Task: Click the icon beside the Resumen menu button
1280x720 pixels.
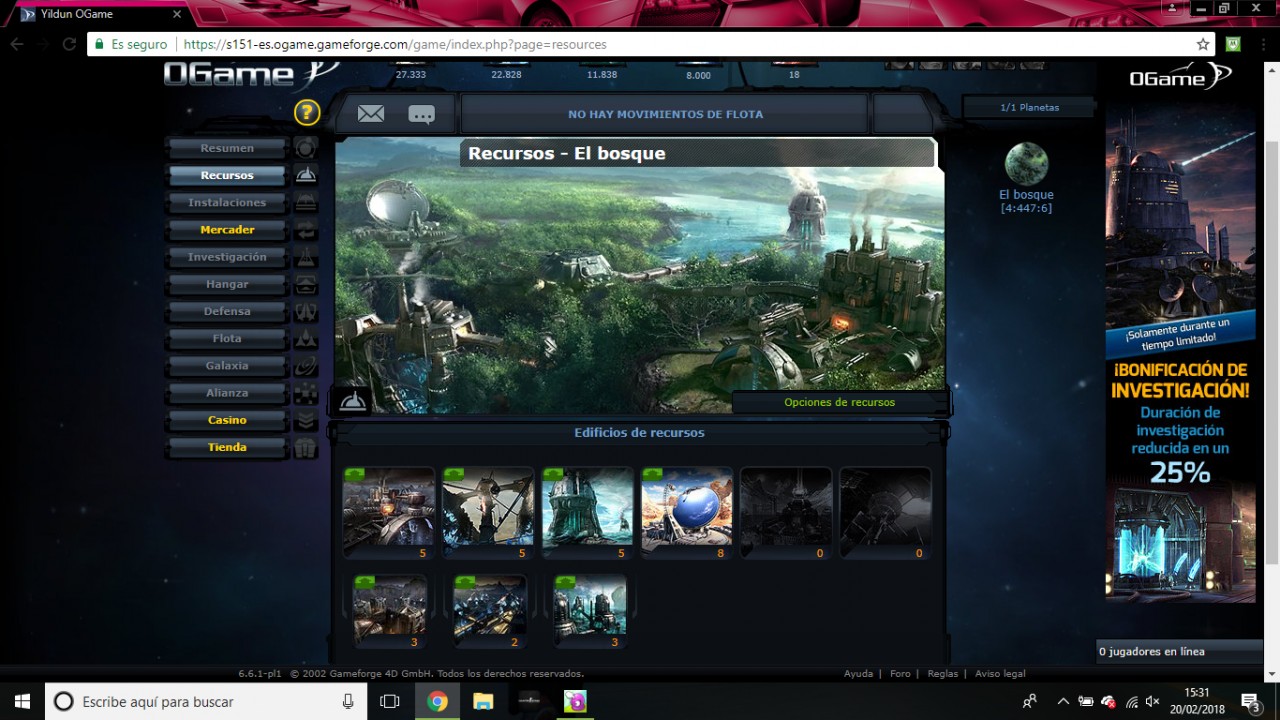Action: pyautogui.click(x=306, y=148)
